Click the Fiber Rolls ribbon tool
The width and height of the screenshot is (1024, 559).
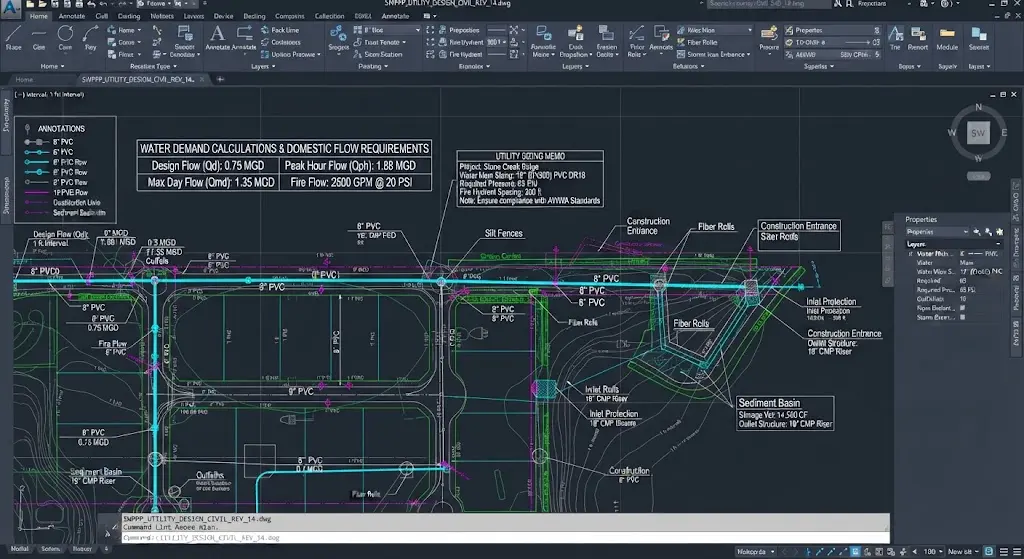click(x=697, y=42)
